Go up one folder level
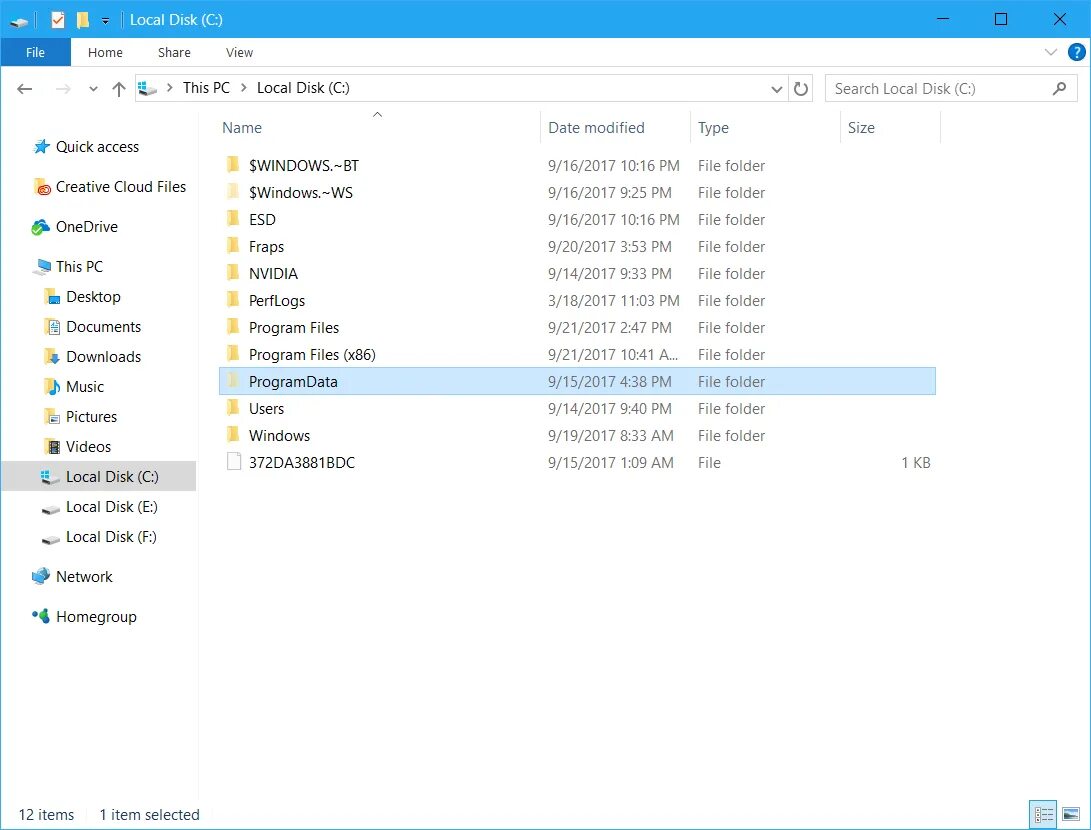 pos(118,88)
